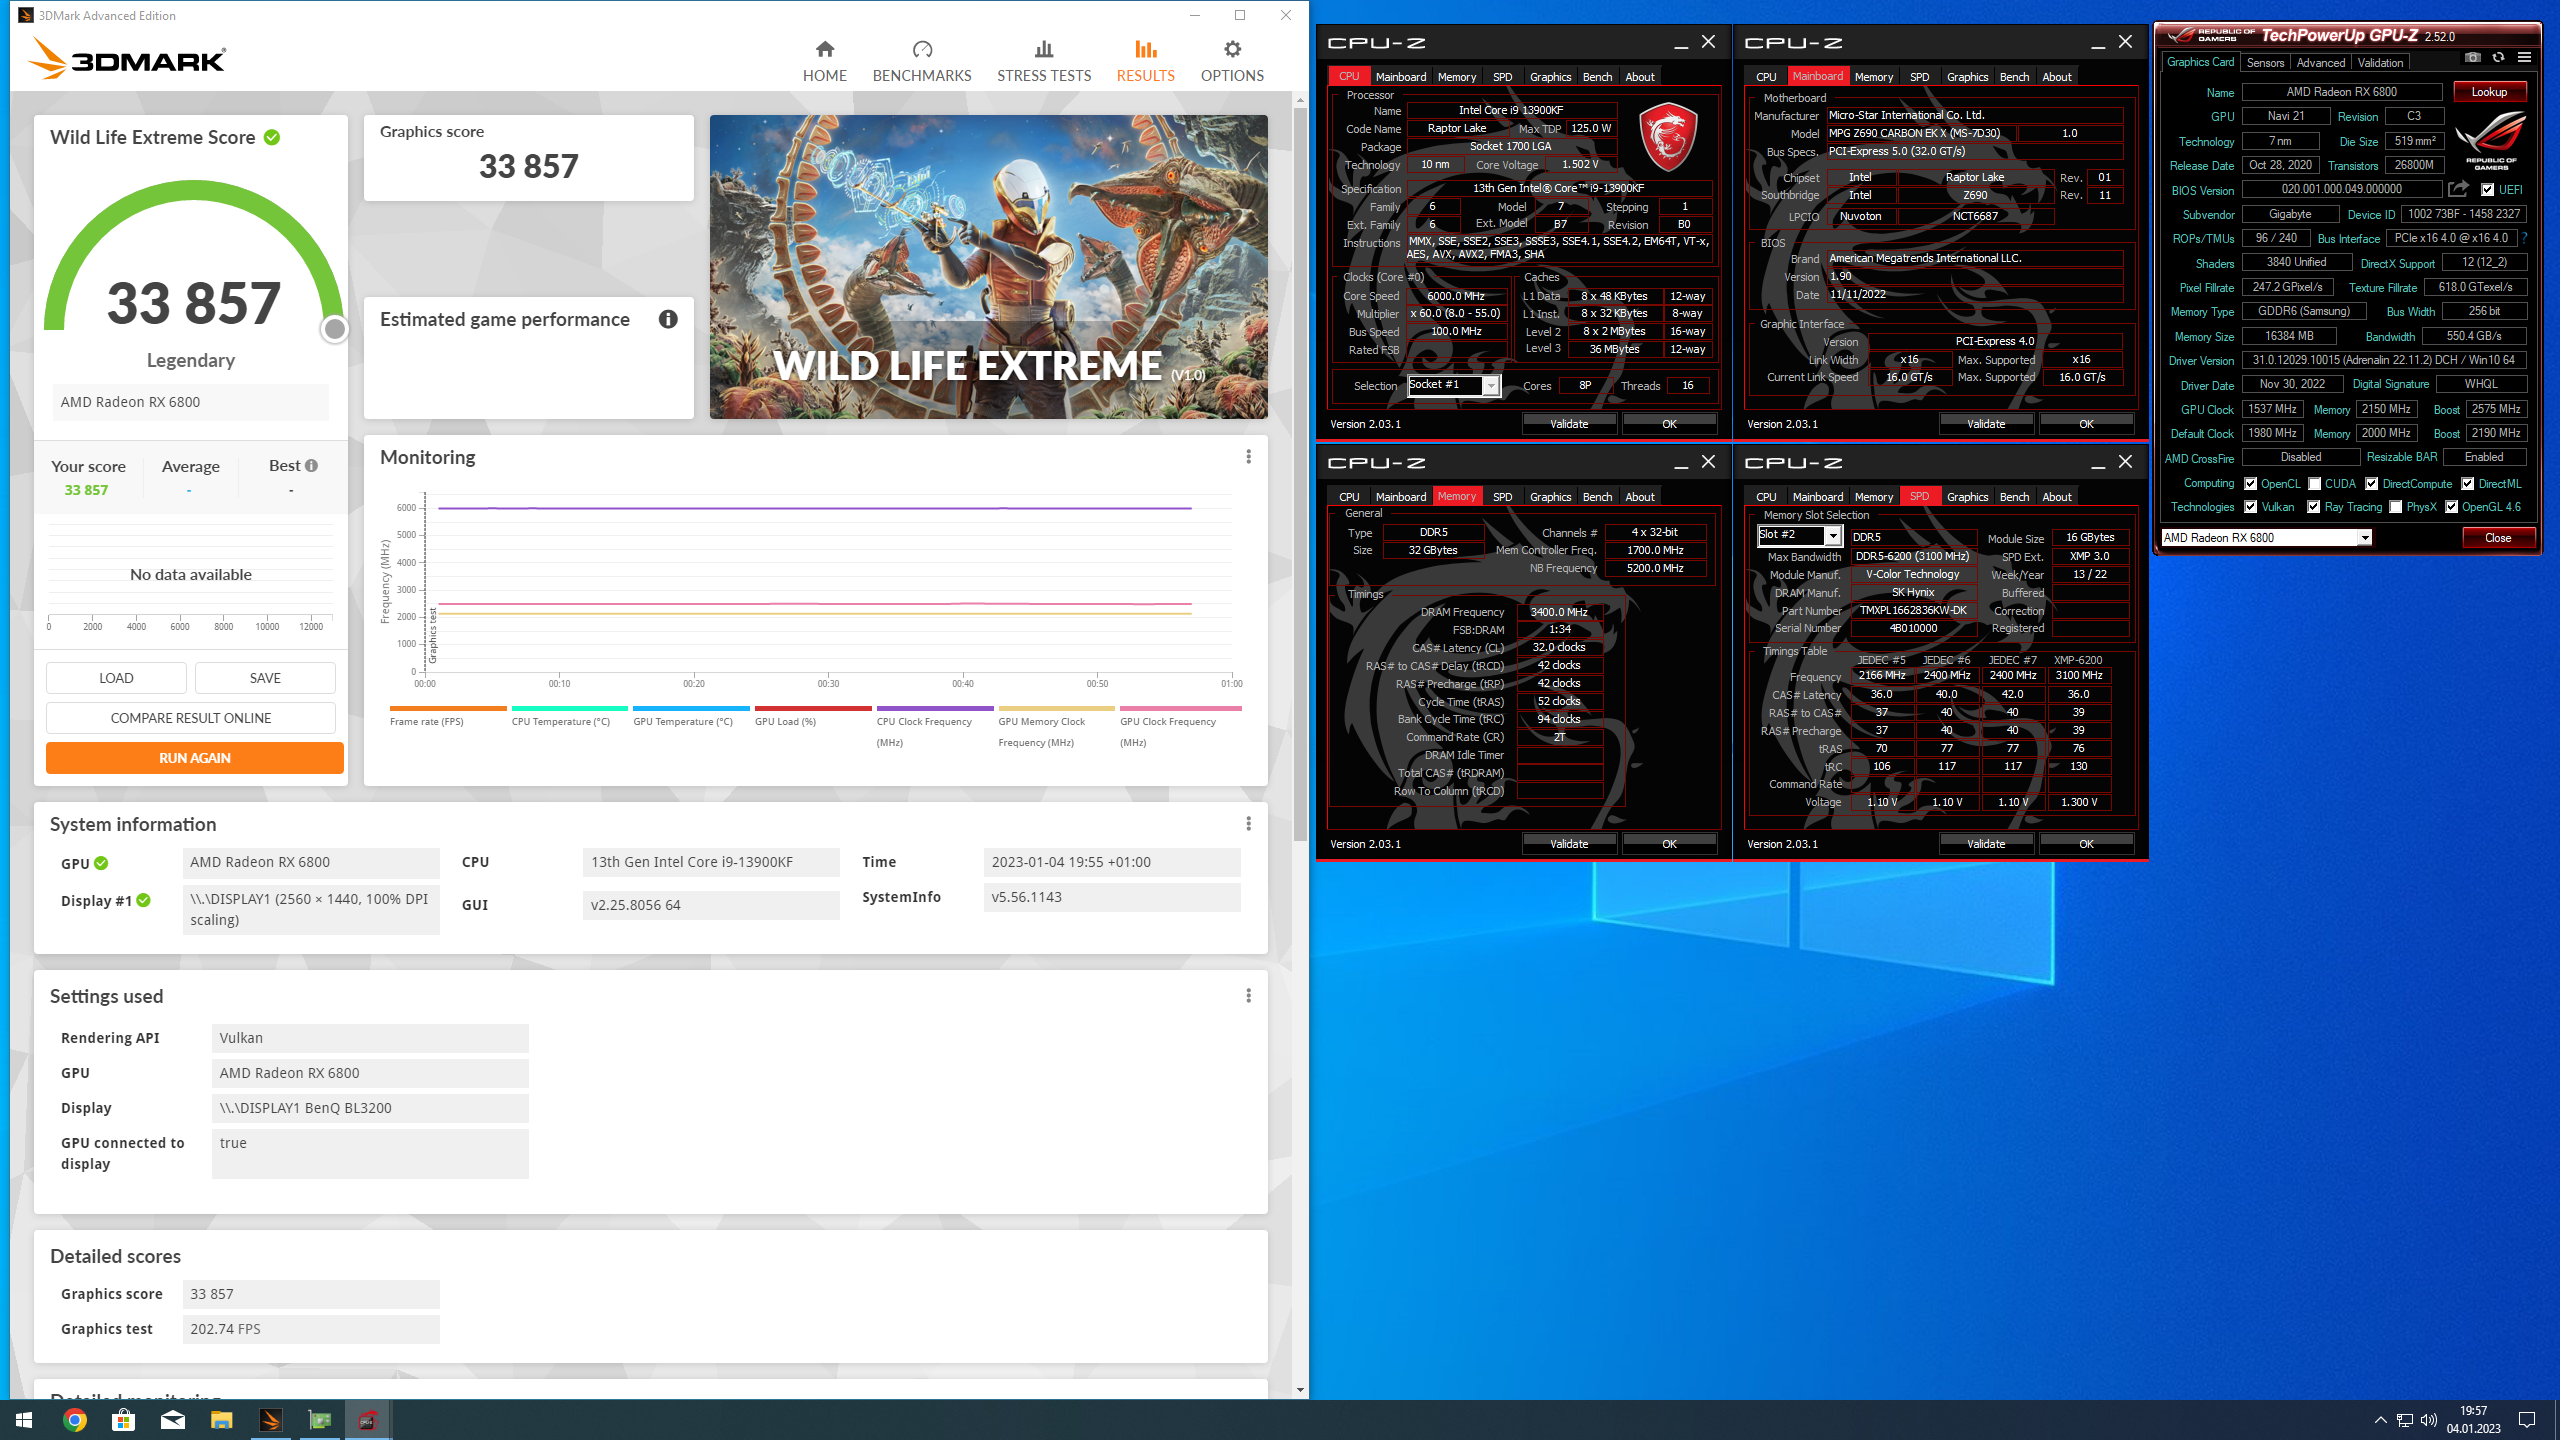Click the orange RUN AGAIN button
Image resolution: width=2560 pixels, height=1440 pixels.
tap(195, 758)
